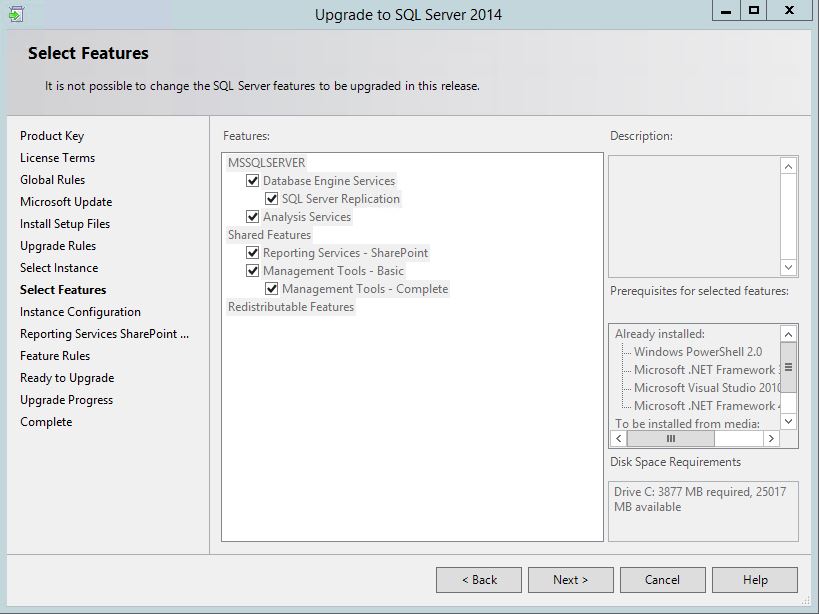This screenshot has height=614, width=819.
Task: Click the Back button
Action: [479, 580]
